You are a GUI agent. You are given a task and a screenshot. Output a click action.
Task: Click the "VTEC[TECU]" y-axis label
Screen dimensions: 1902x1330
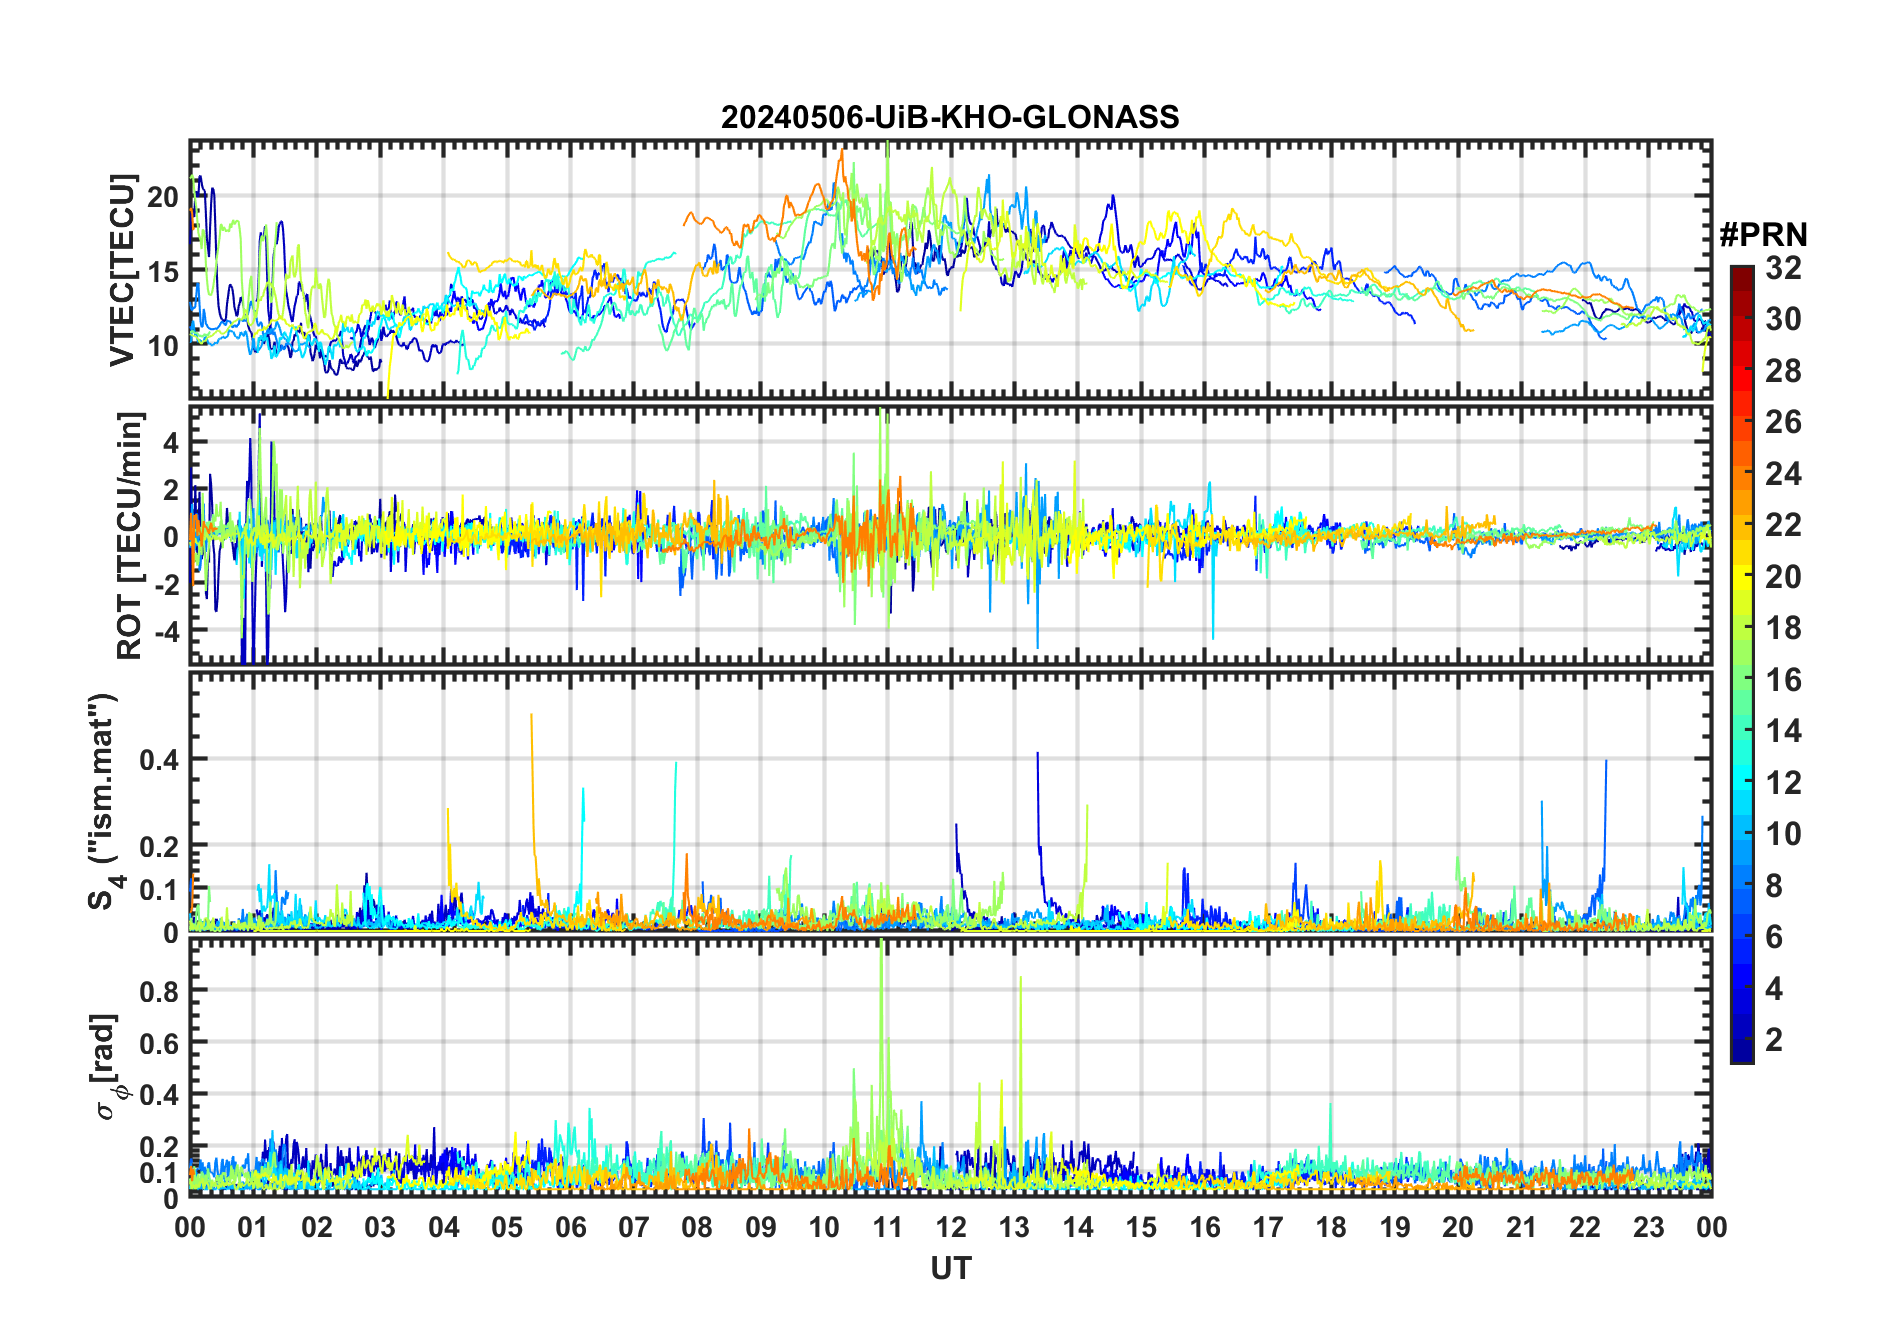(122, 270)
